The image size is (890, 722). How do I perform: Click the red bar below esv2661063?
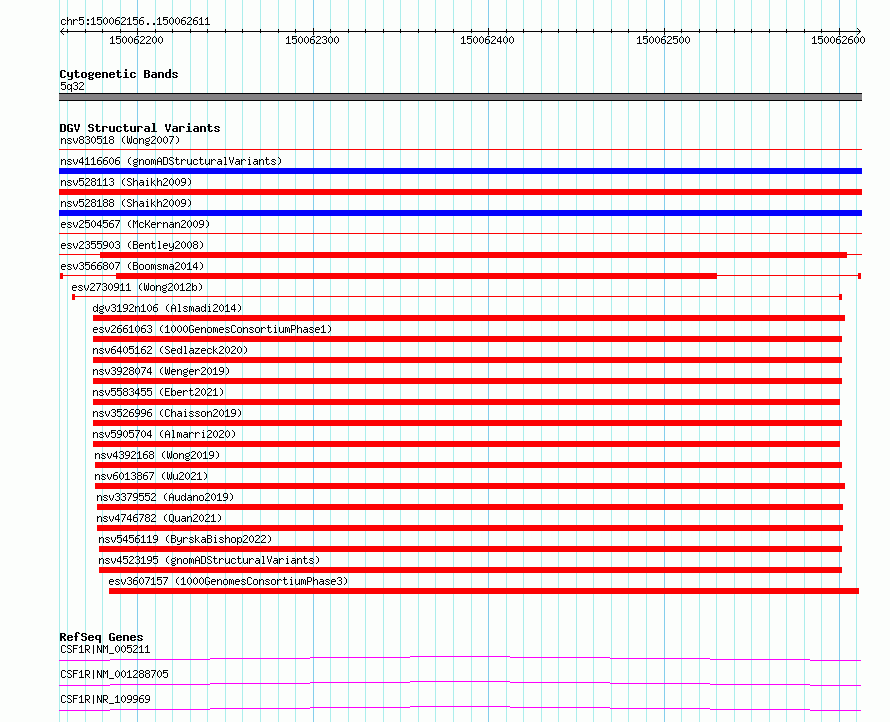pyautogui.click(x=467, y=339)
